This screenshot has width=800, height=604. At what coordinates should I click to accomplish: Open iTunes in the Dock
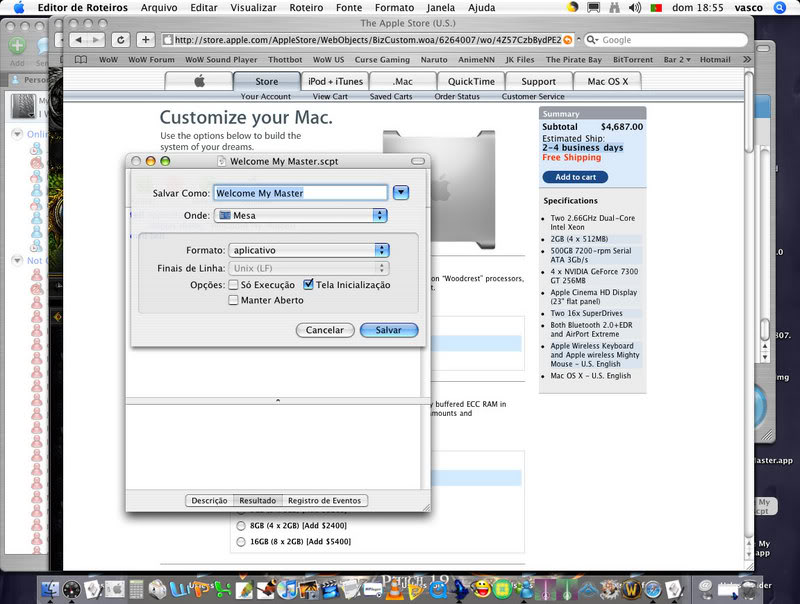point(288,589)
